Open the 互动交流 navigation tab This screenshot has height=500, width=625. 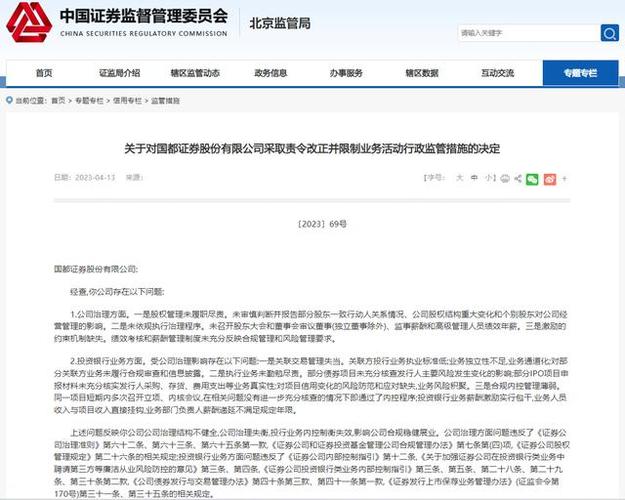[497, 73]
